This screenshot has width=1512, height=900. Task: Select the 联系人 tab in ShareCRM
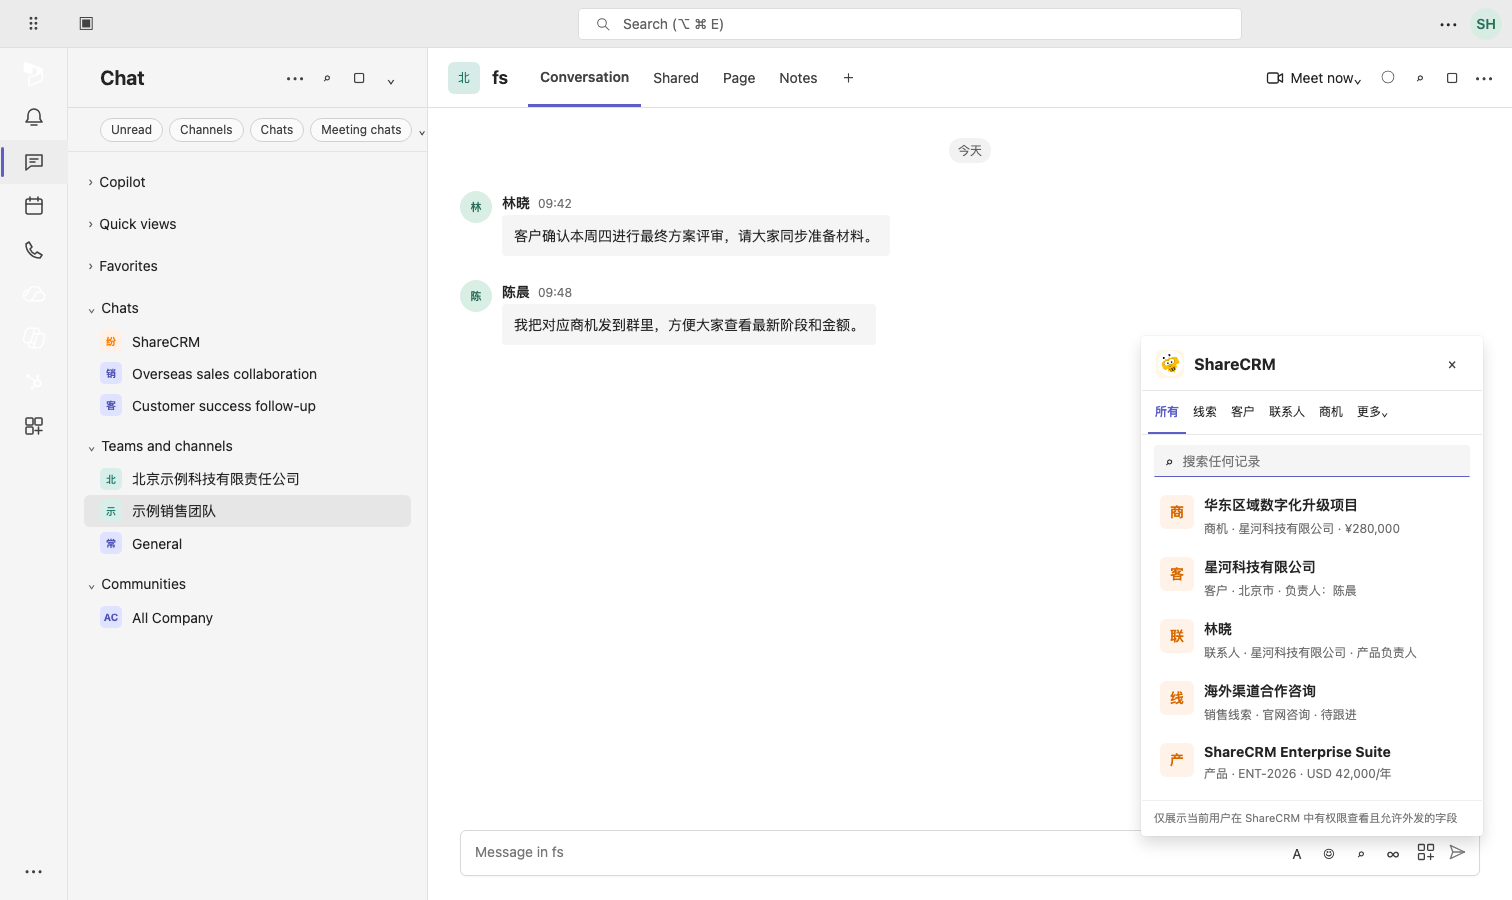pyautogui.click(x=1287, y=412)
